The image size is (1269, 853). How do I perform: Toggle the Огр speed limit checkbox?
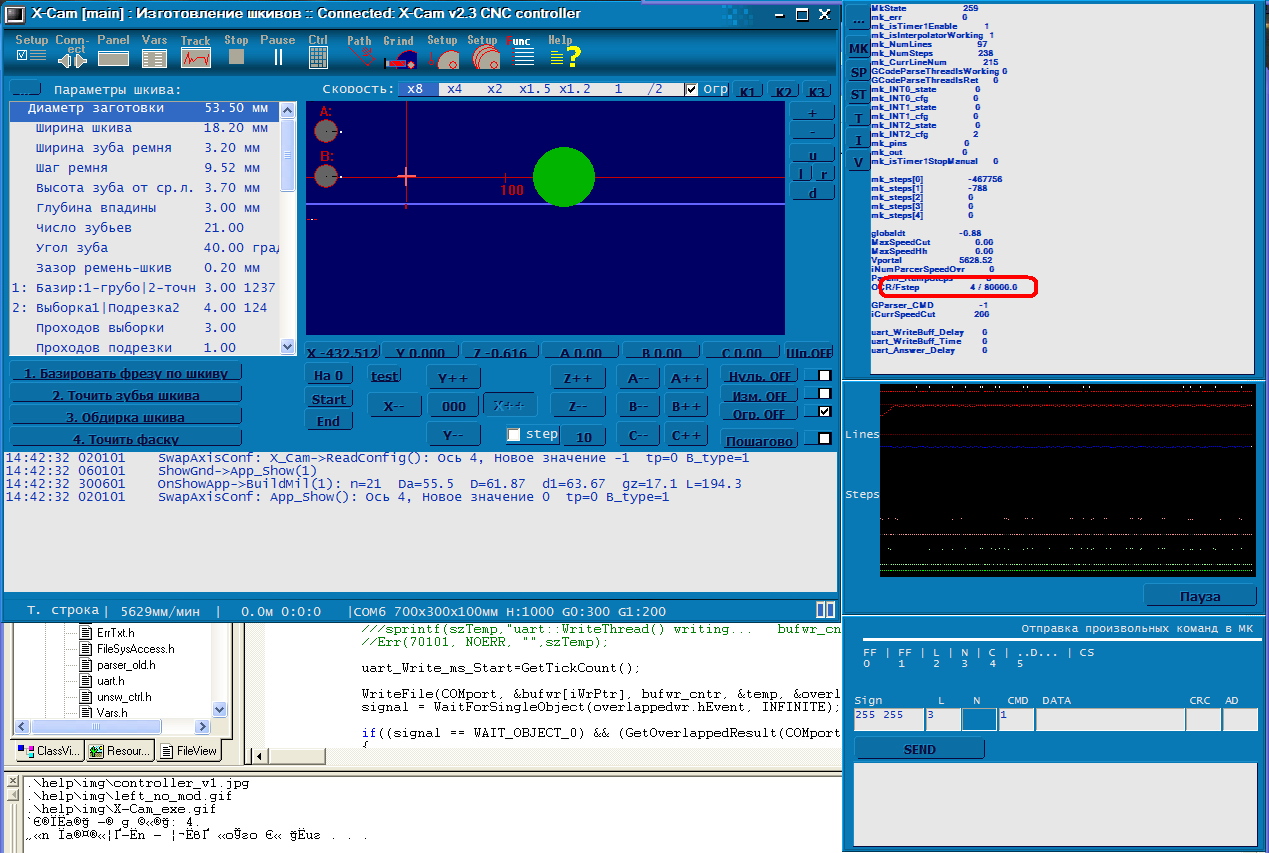point(691,89)
